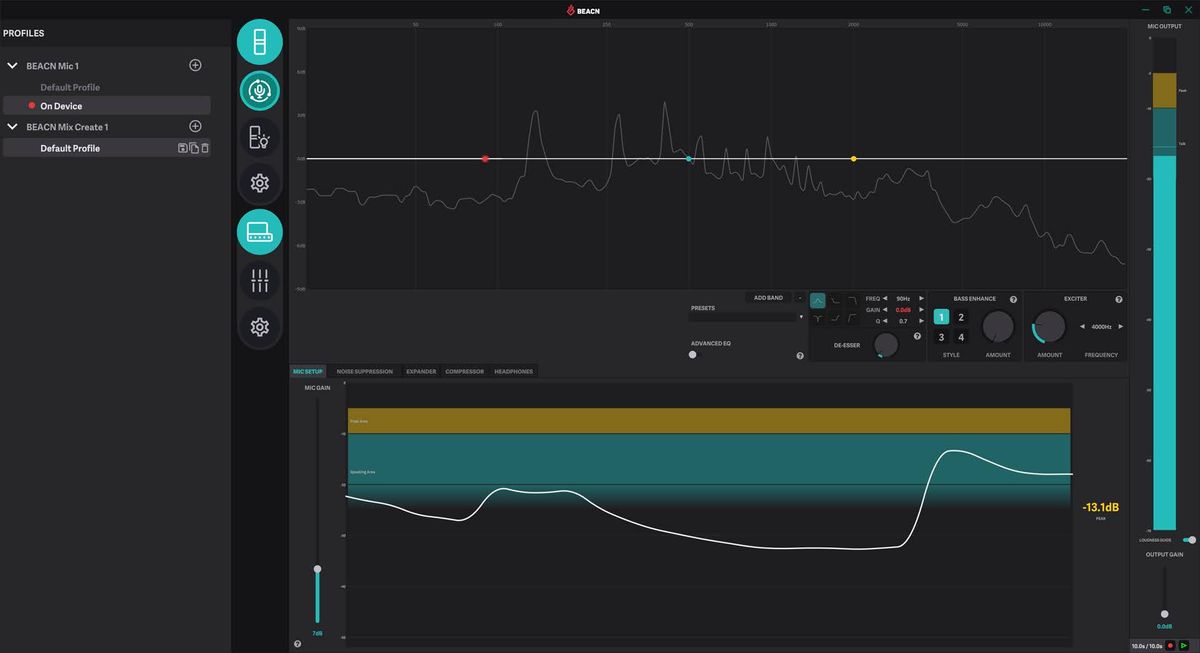The width and height of the screenshot is (1200, 653).
Task: Open the Noise Suppression tab
Action: pyautogui.click(x=363, y=371)
